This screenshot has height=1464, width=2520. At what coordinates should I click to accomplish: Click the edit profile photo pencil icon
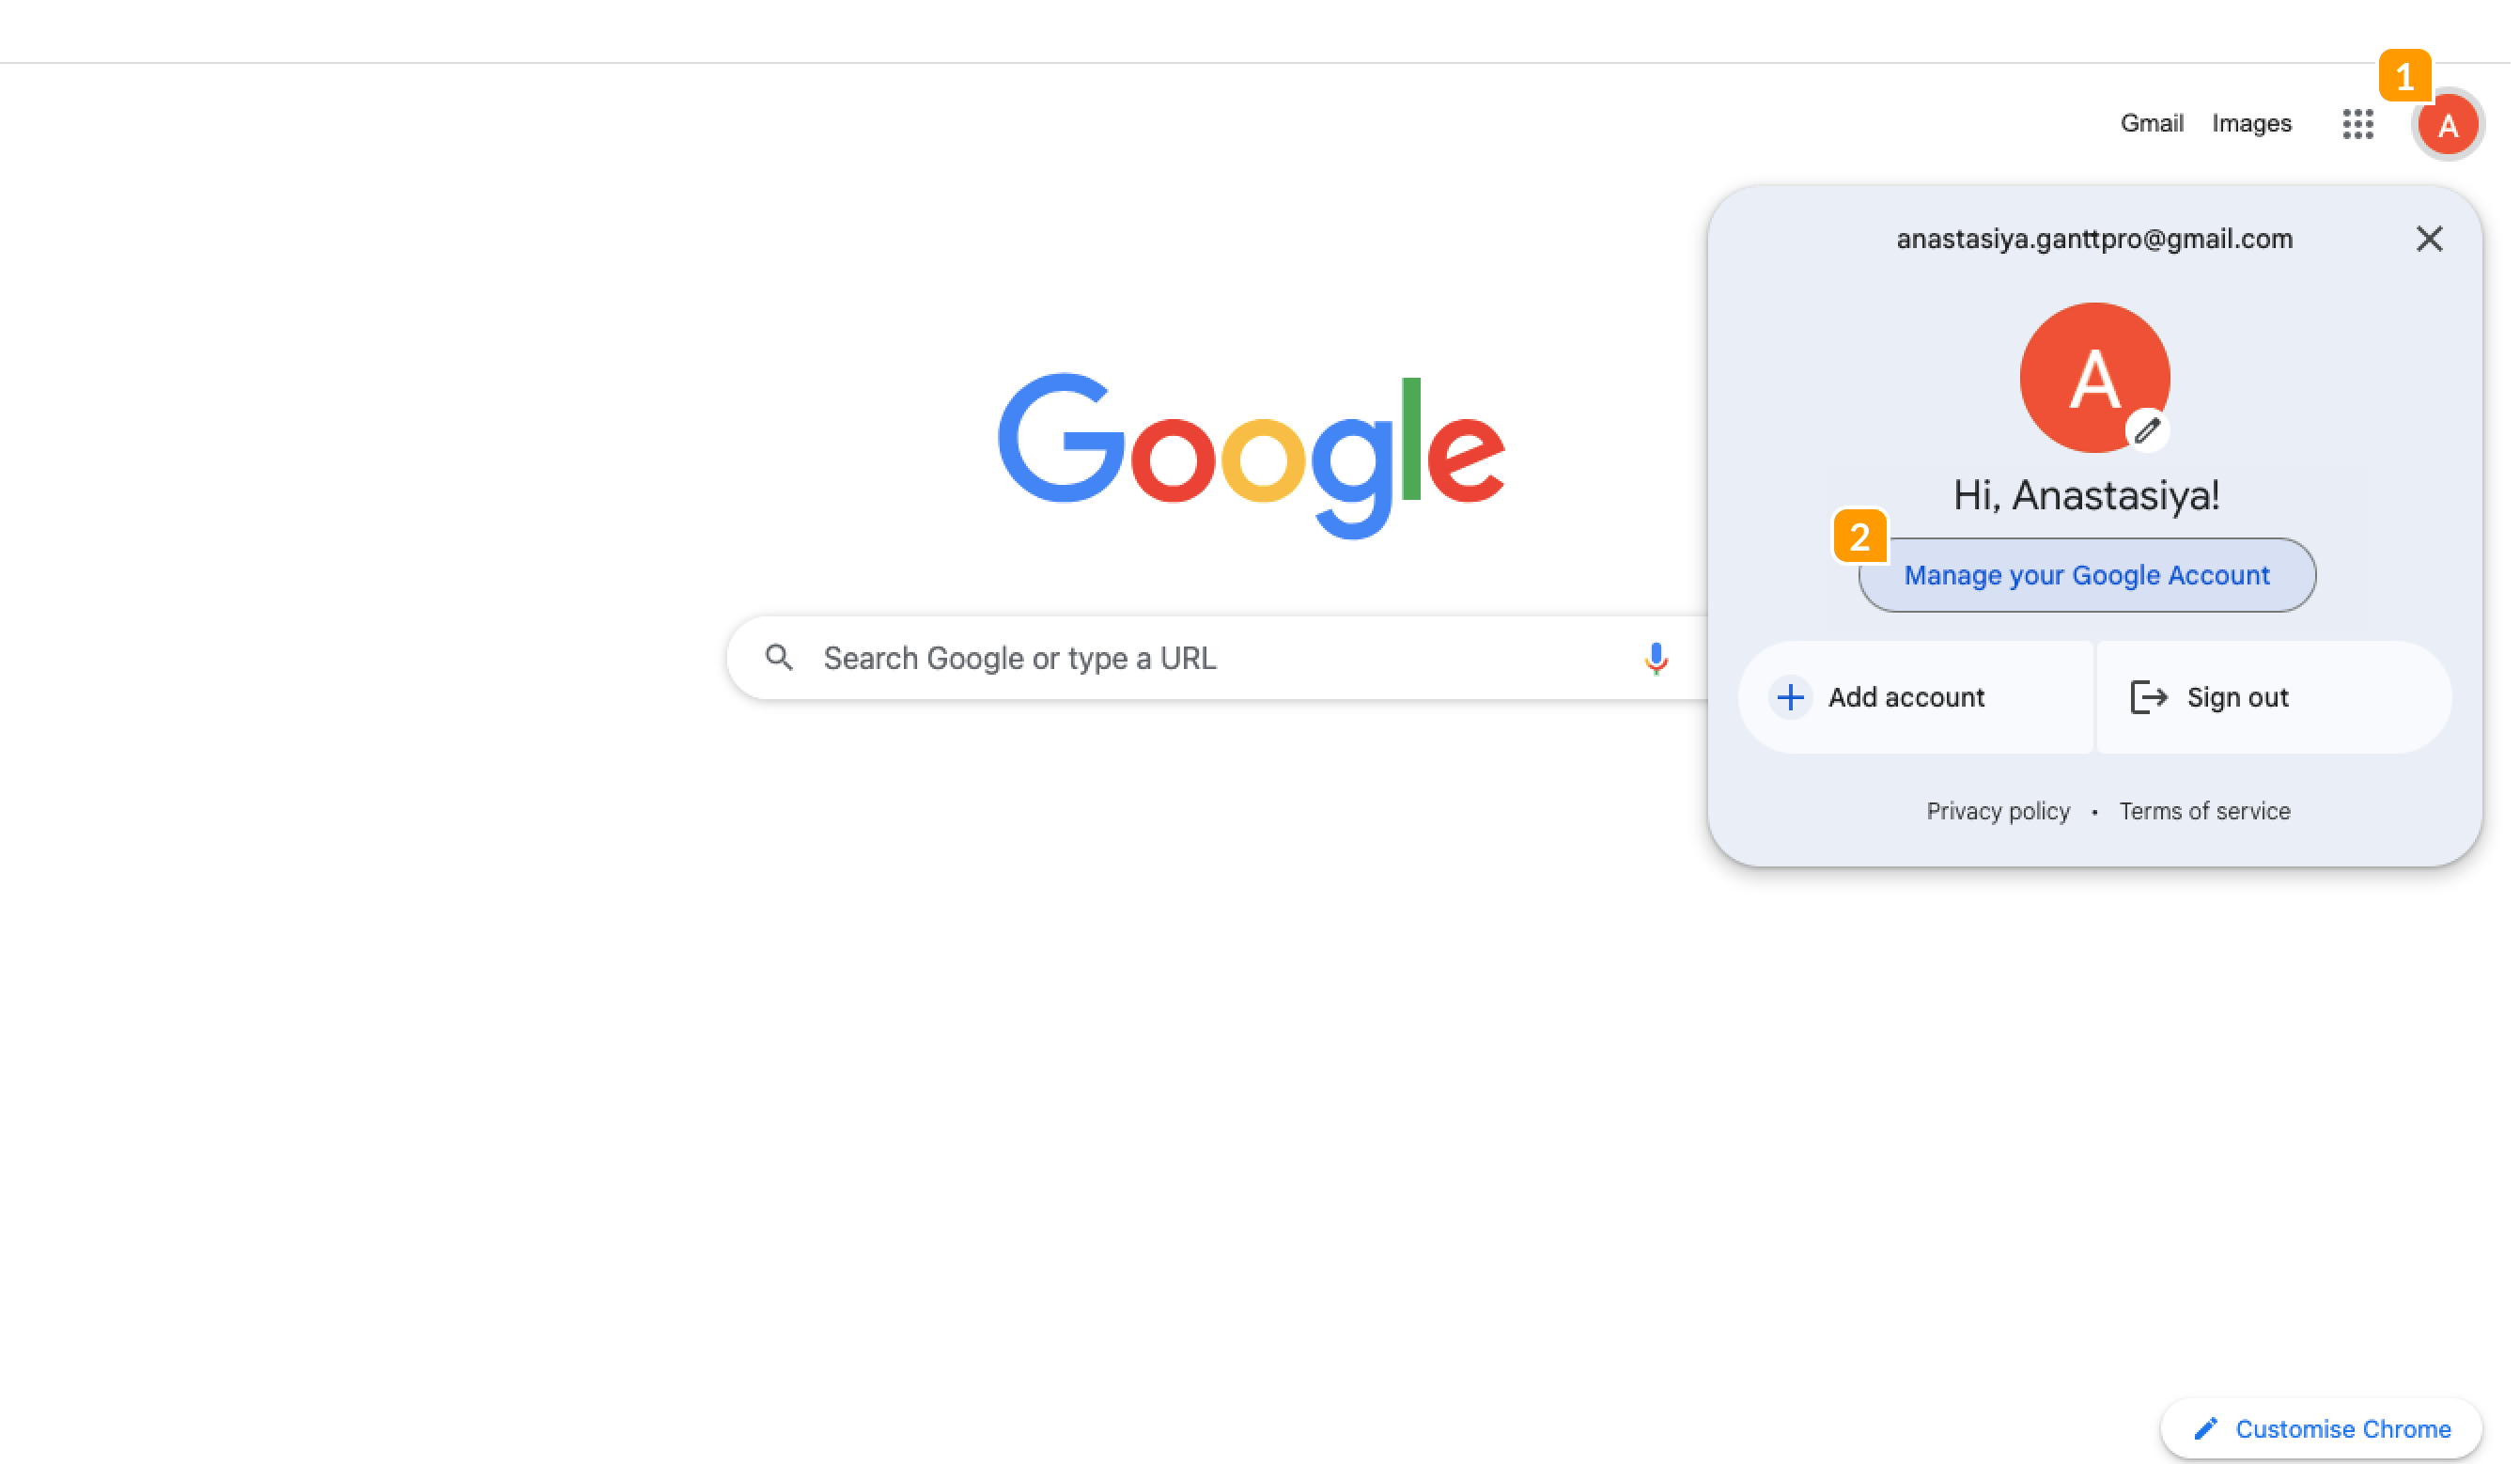point(2147,432)
